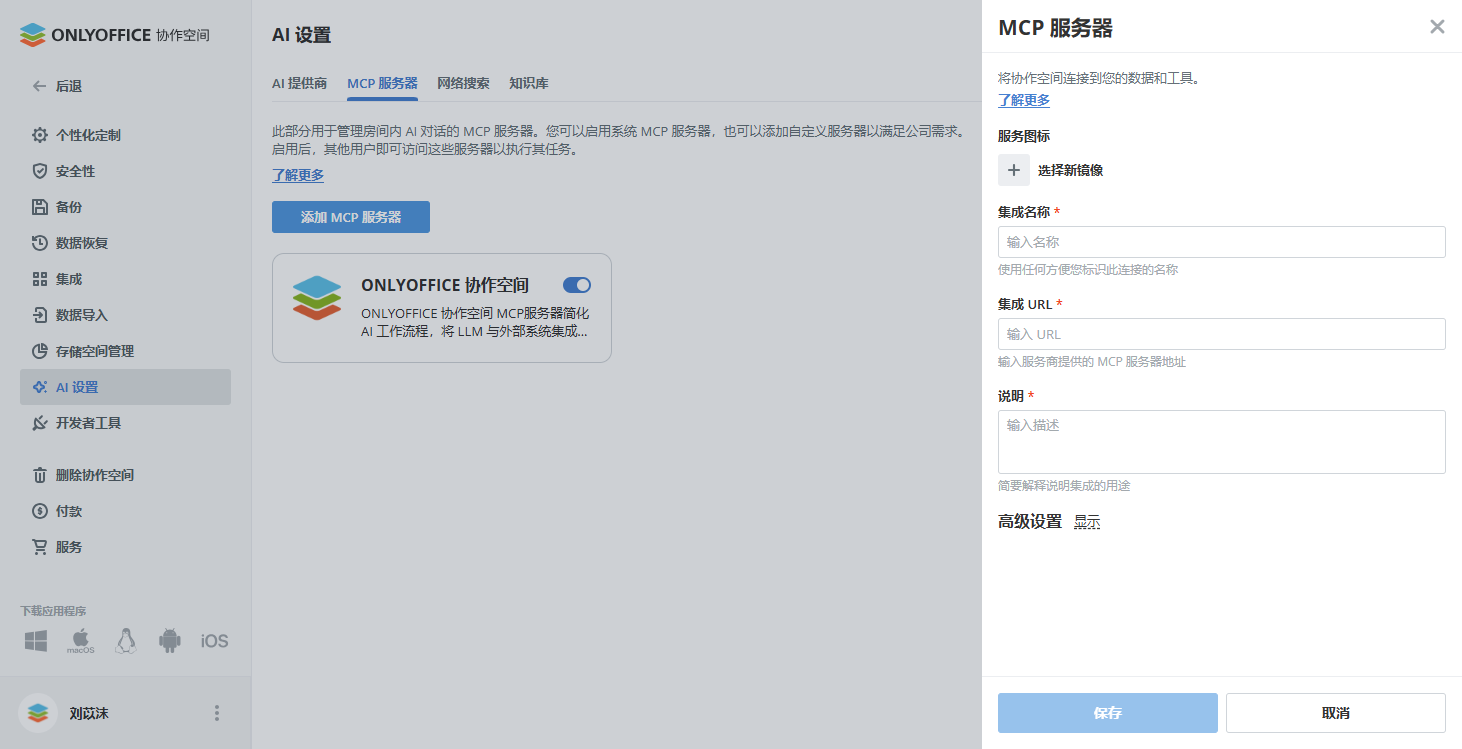Click the 开发者工具 sidebar icon

pos(40,423)
